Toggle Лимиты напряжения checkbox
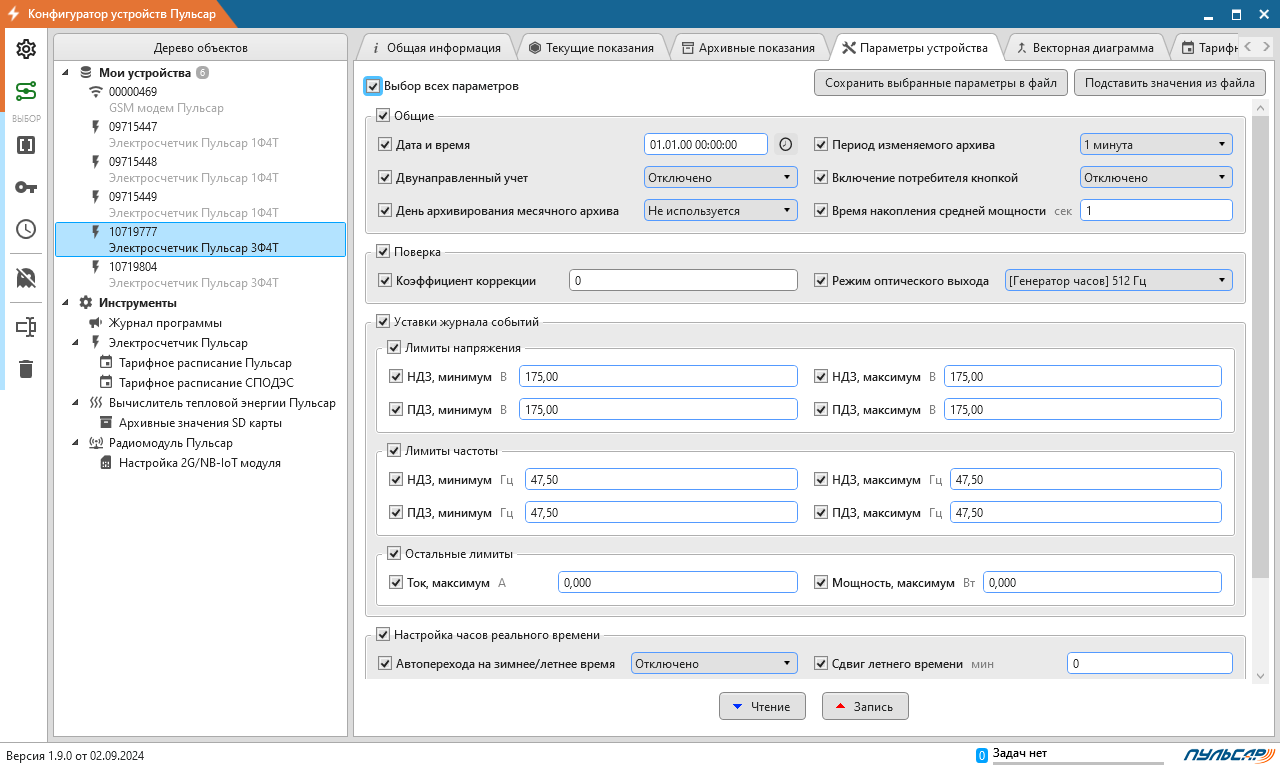Viewport: 1280px width, 768px height. click(x=394, y=348)
